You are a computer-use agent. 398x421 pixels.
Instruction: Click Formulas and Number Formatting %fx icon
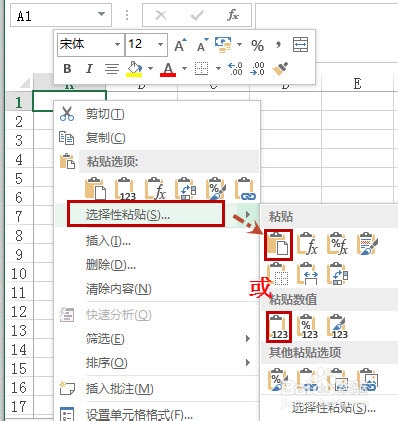pyautogui.click(x=337, y=244)
